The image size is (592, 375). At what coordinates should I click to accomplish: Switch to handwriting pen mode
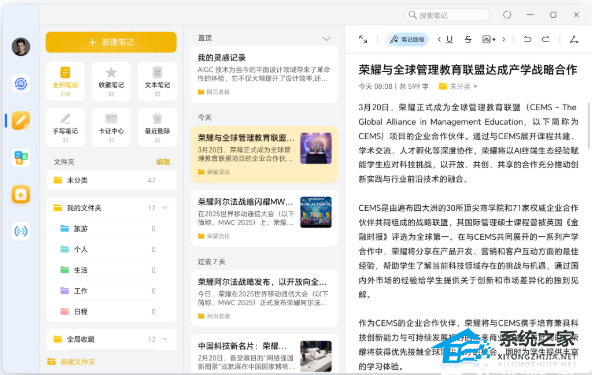point(574,39)
